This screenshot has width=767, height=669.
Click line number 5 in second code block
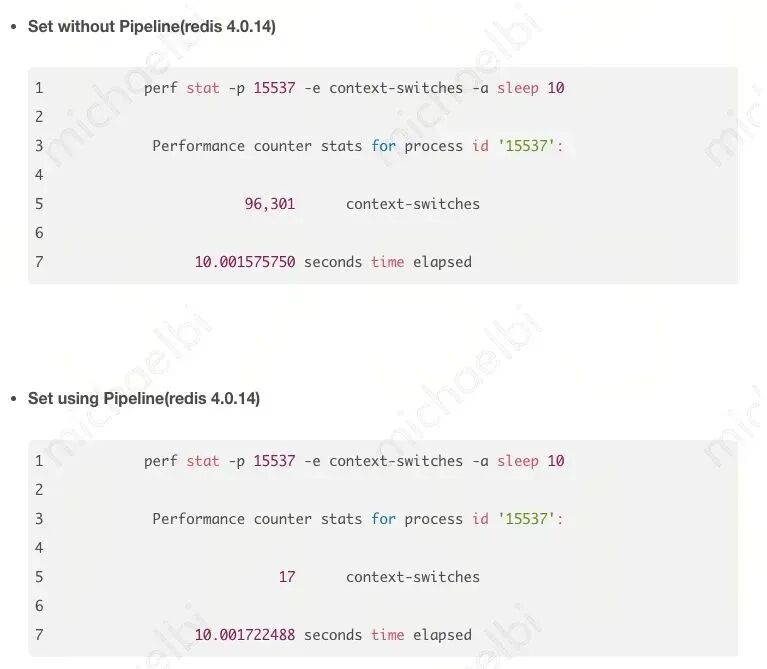(39, 577)
